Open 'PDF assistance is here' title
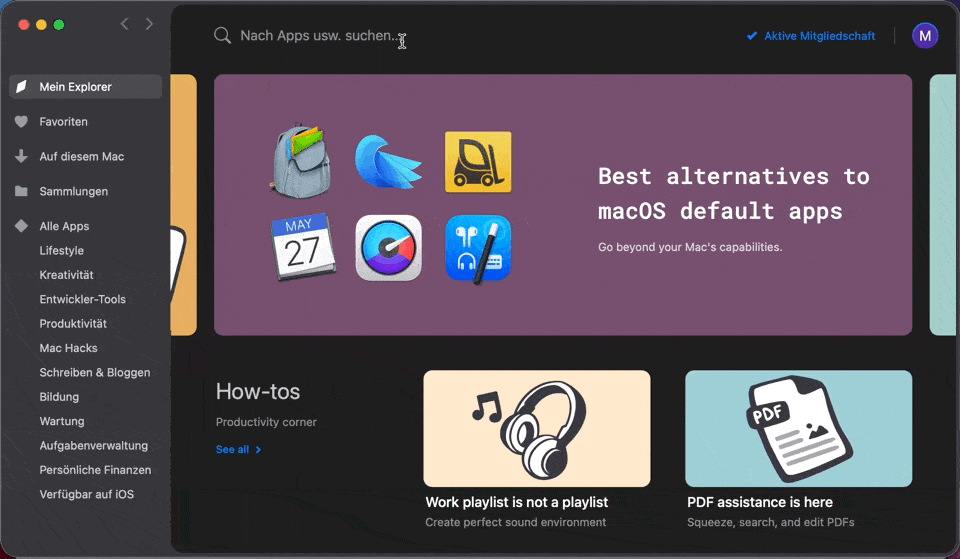The width and height of the screenshot is (960, 559). [760, 502]
